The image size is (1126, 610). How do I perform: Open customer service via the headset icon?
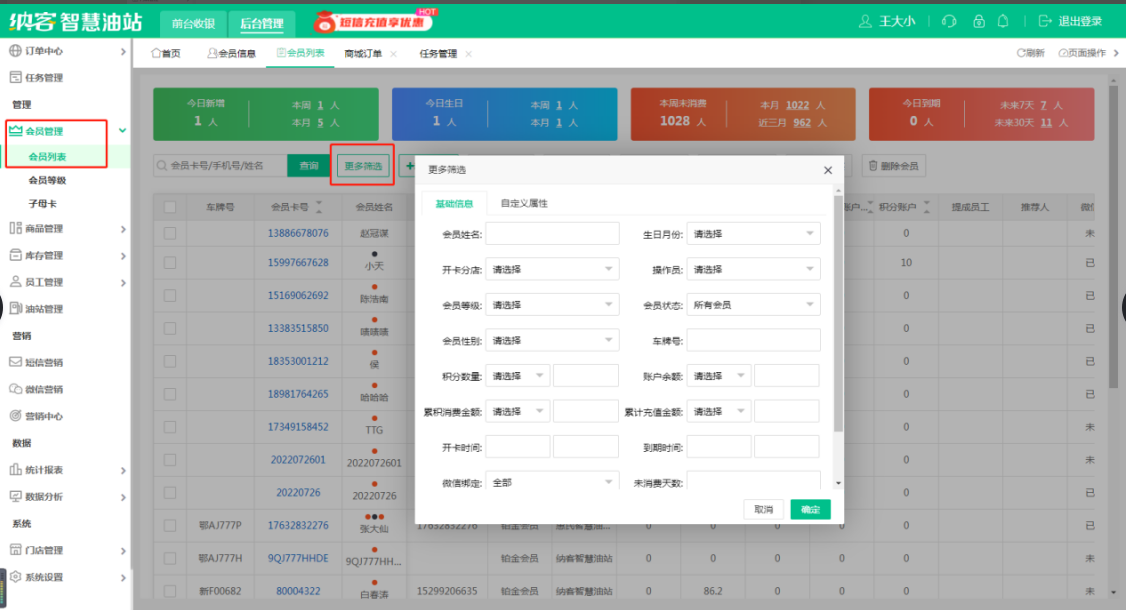coord(949,22)
